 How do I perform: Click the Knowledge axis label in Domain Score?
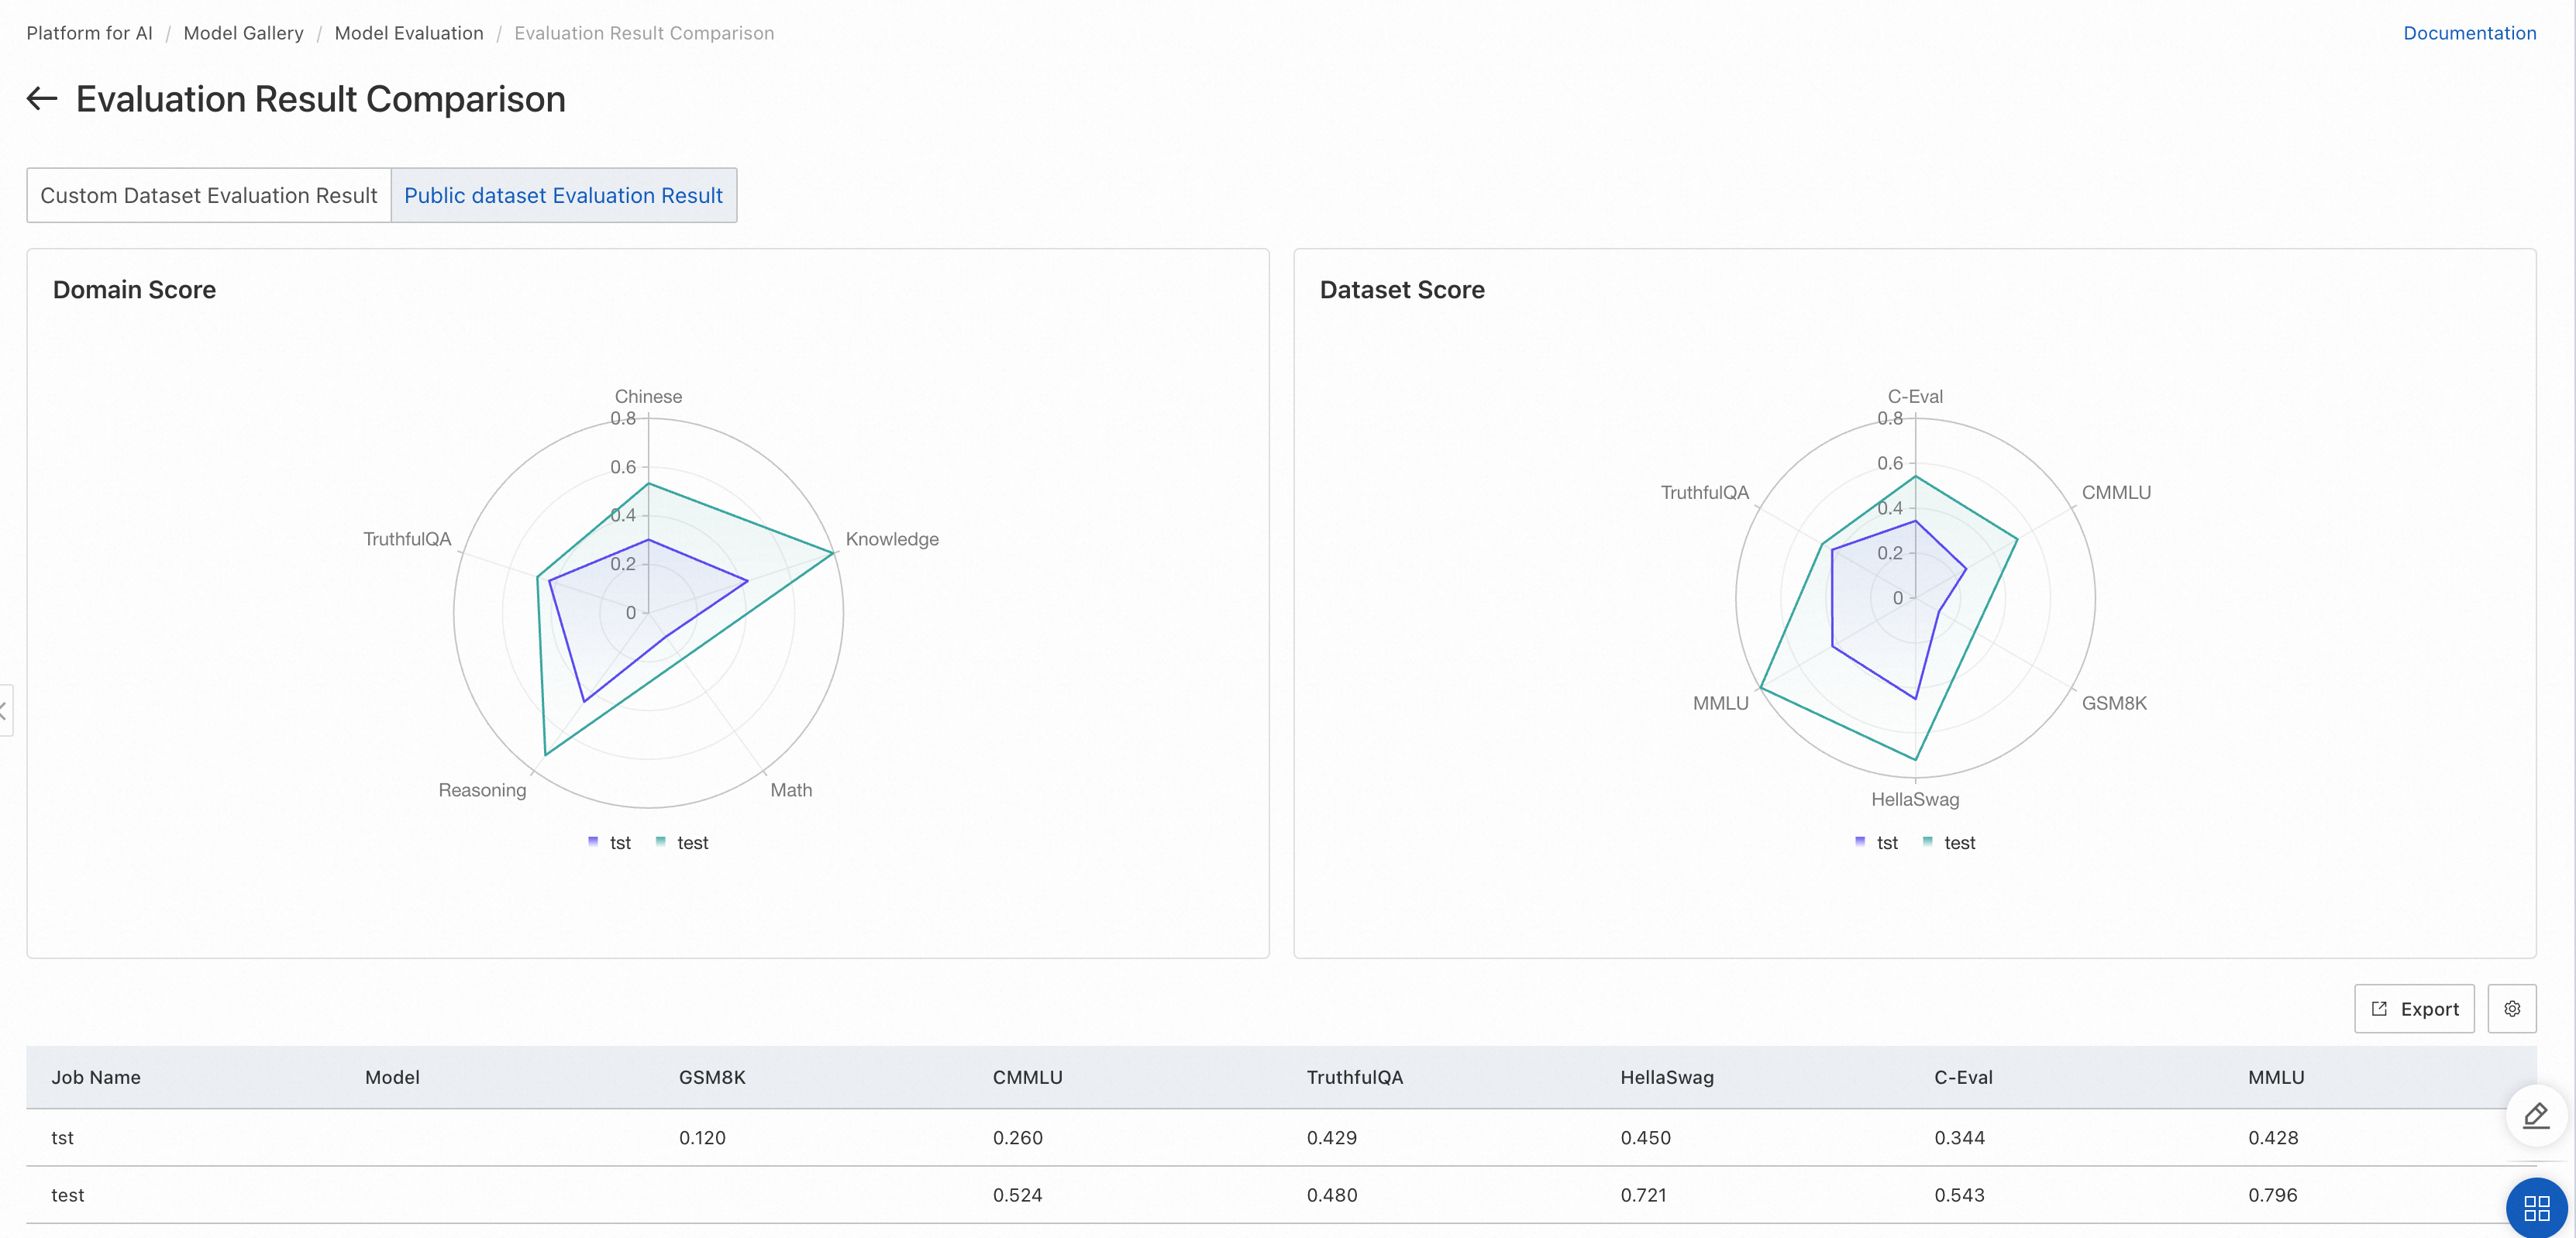tap(892, 539)
